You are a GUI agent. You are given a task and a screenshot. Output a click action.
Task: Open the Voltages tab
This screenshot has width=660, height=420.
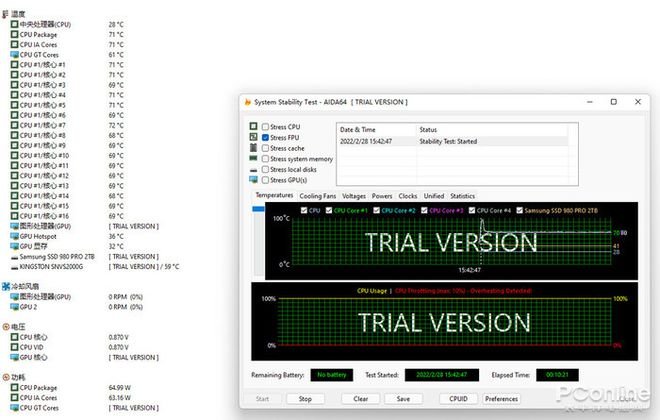[x=354, y=196]
